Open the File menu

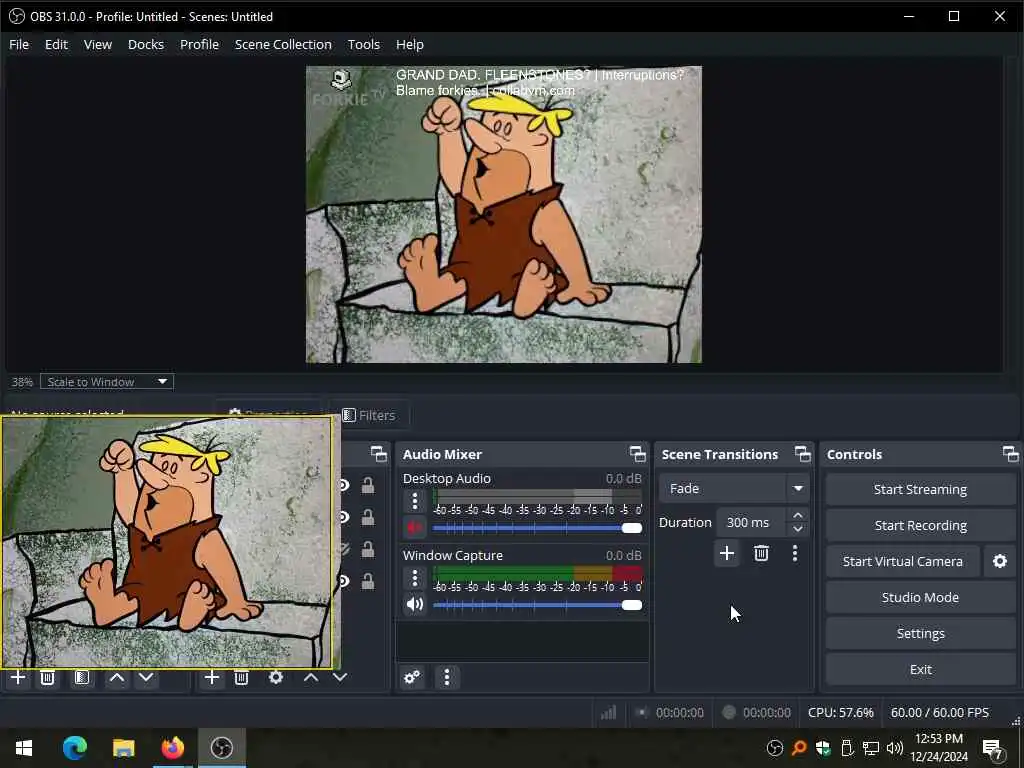point(19,44)
